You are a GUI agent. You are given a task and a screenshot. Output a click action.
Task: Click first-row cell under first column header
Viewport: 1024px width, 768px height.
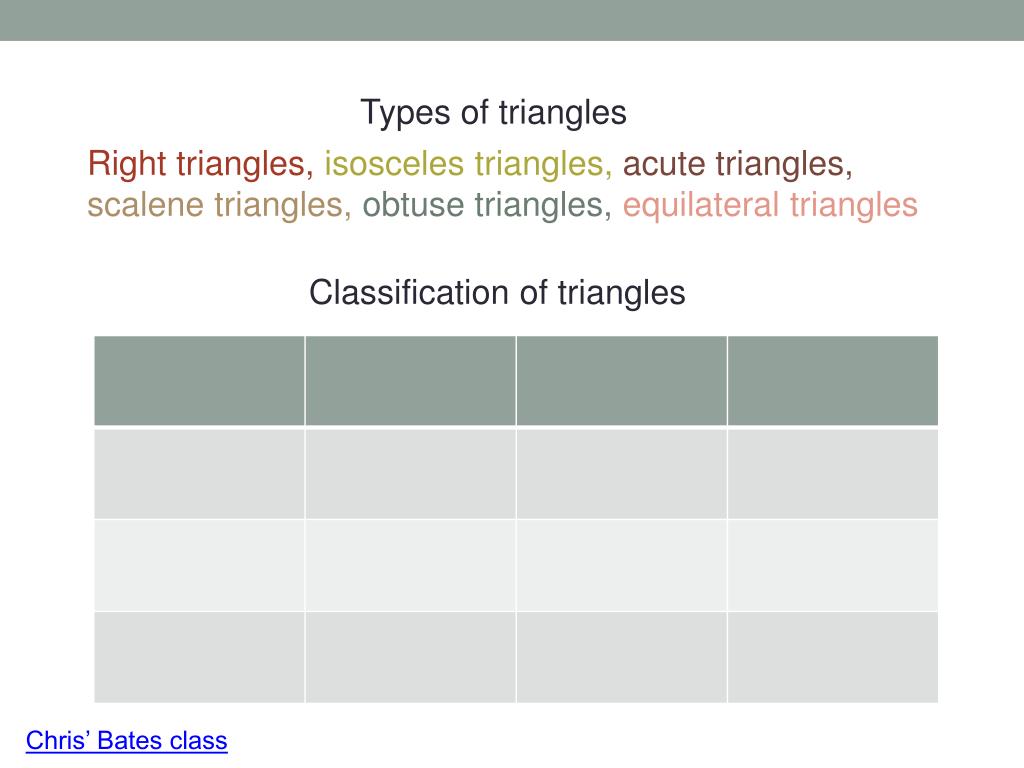point(199,473)
